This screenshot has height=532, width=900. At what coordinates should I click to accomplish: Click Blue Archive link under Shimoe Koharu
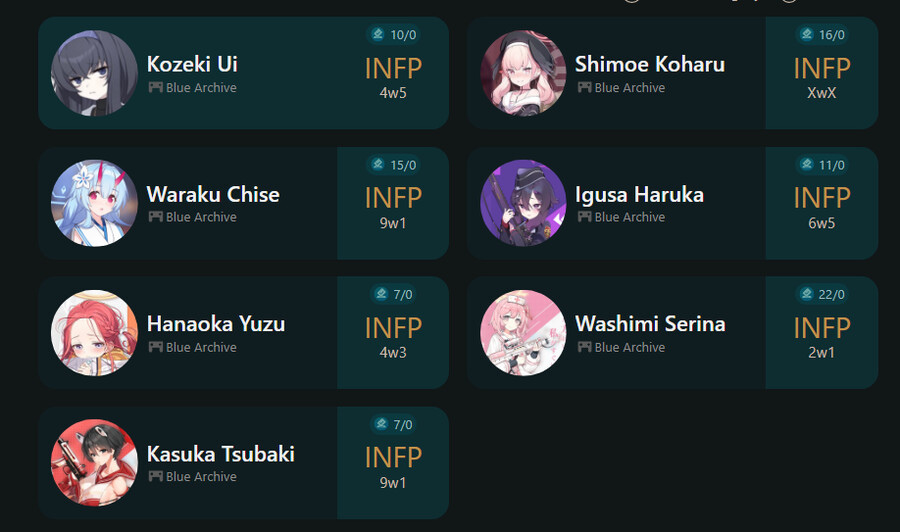coord(629,88)
